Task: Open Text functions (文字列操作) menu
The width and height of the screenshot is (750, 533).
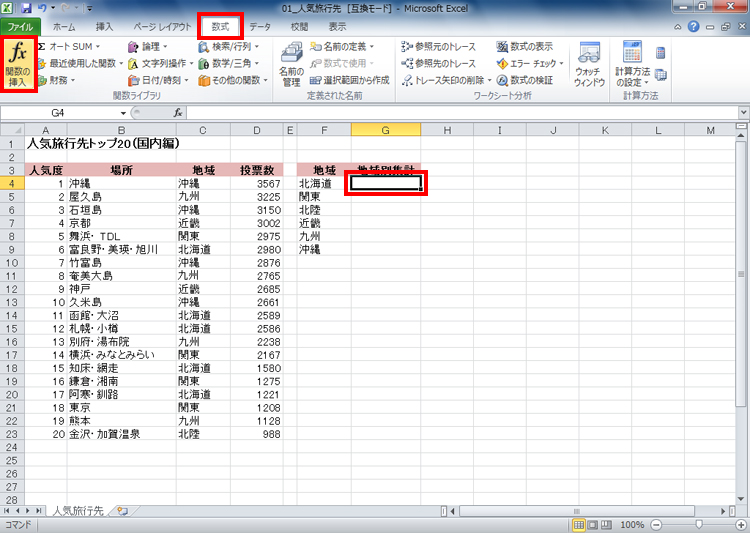Action: (161, 63)
